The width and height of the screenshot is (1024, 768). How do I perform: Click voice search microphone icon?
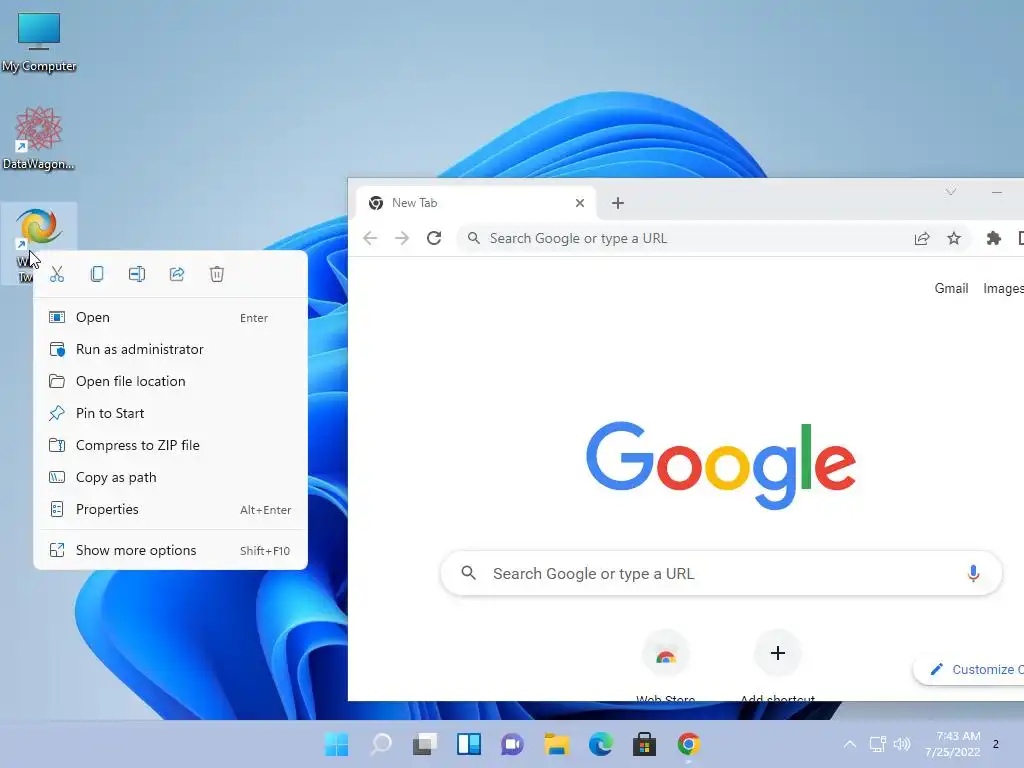coord(973,573)
